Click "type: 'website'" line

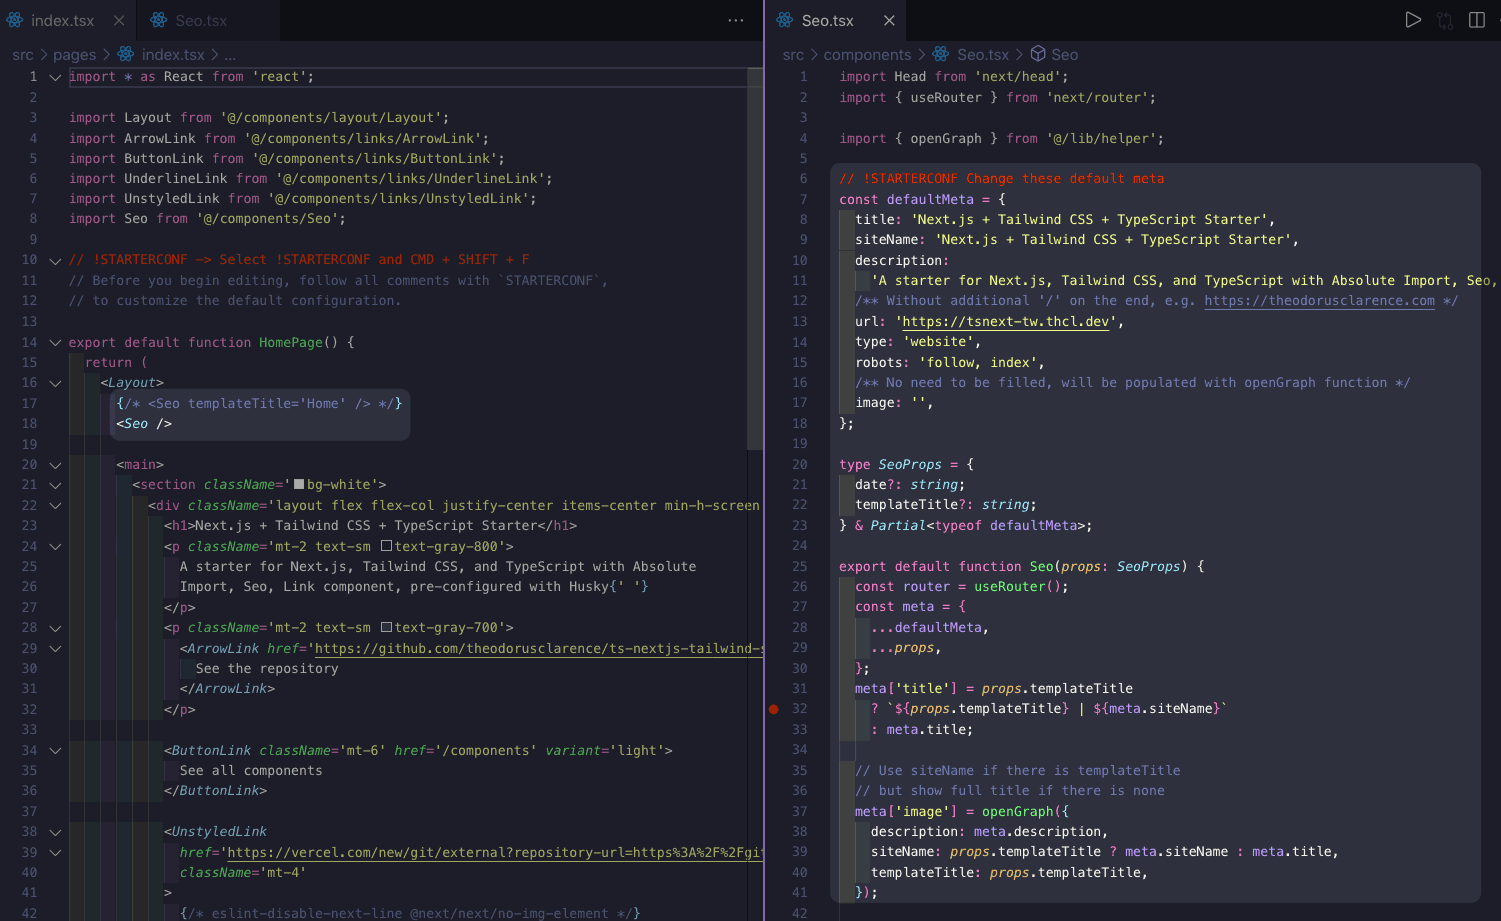pyautogui.click(x=918, y=342)
